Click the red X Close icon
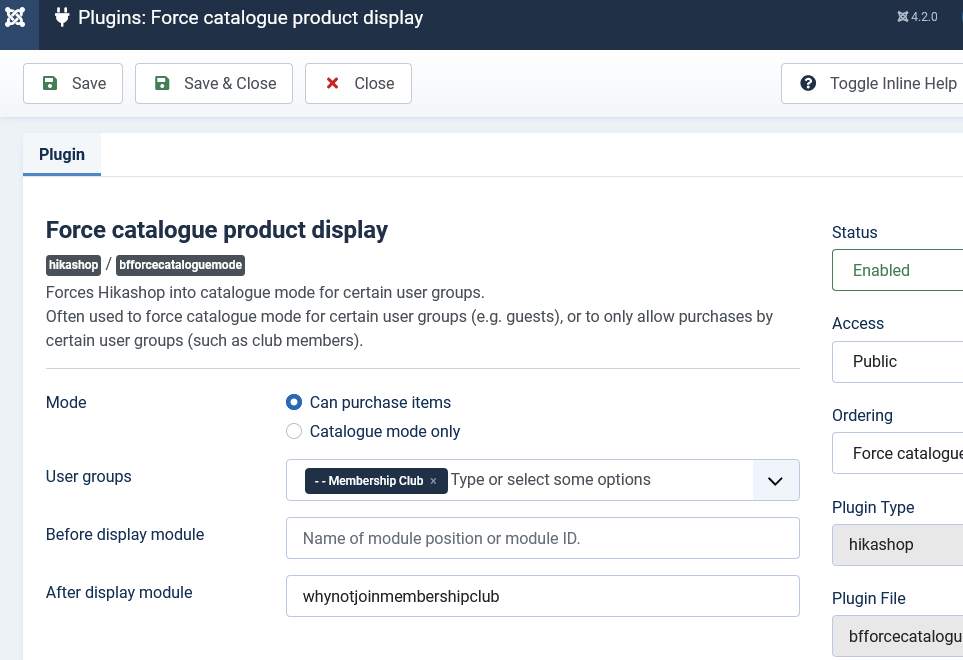Viewport: 963px width, 660px height. [x=332, y=83]
